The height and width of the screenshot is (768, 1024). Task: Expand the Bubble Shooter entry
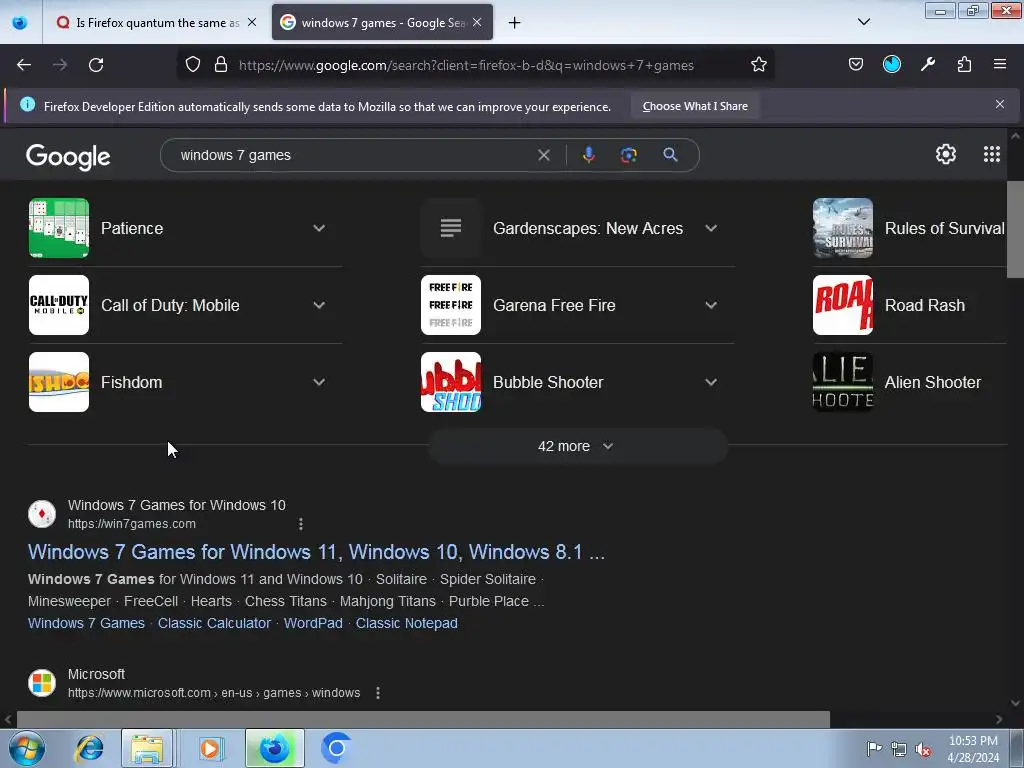tap(711, 382)
